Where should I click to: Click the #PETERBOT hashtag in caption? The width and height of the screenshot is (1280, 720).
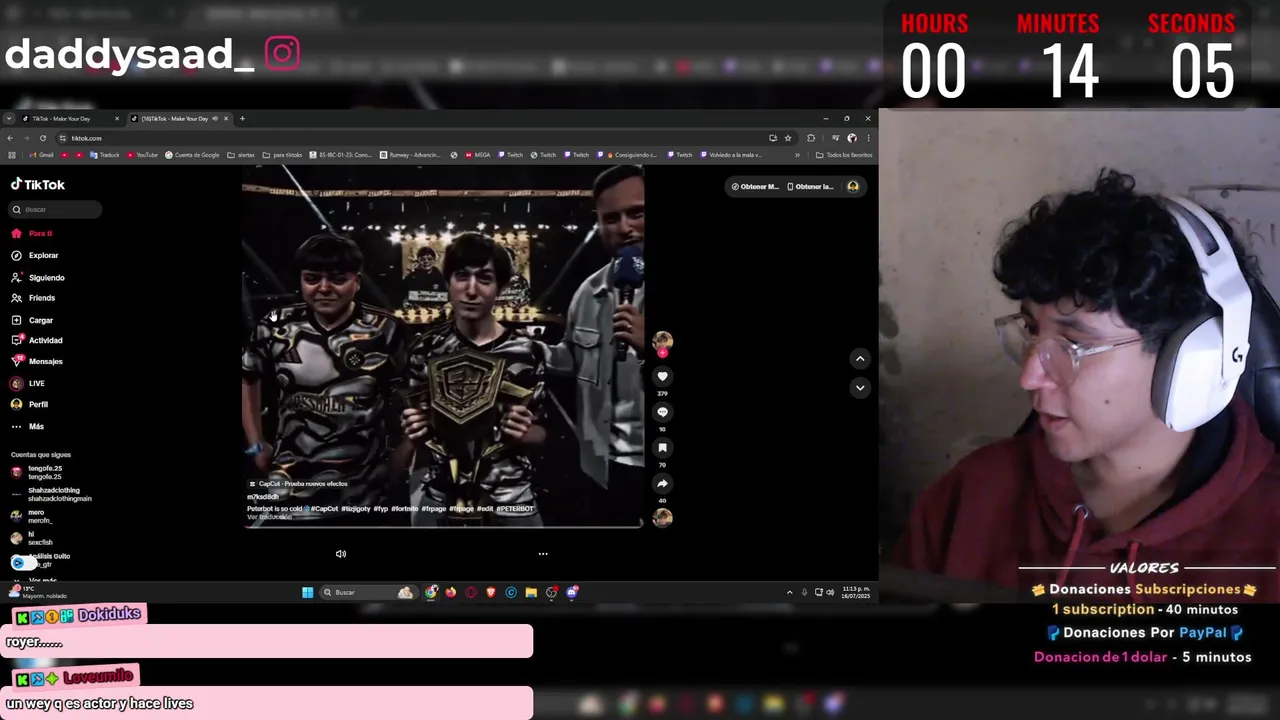[515, 508]
